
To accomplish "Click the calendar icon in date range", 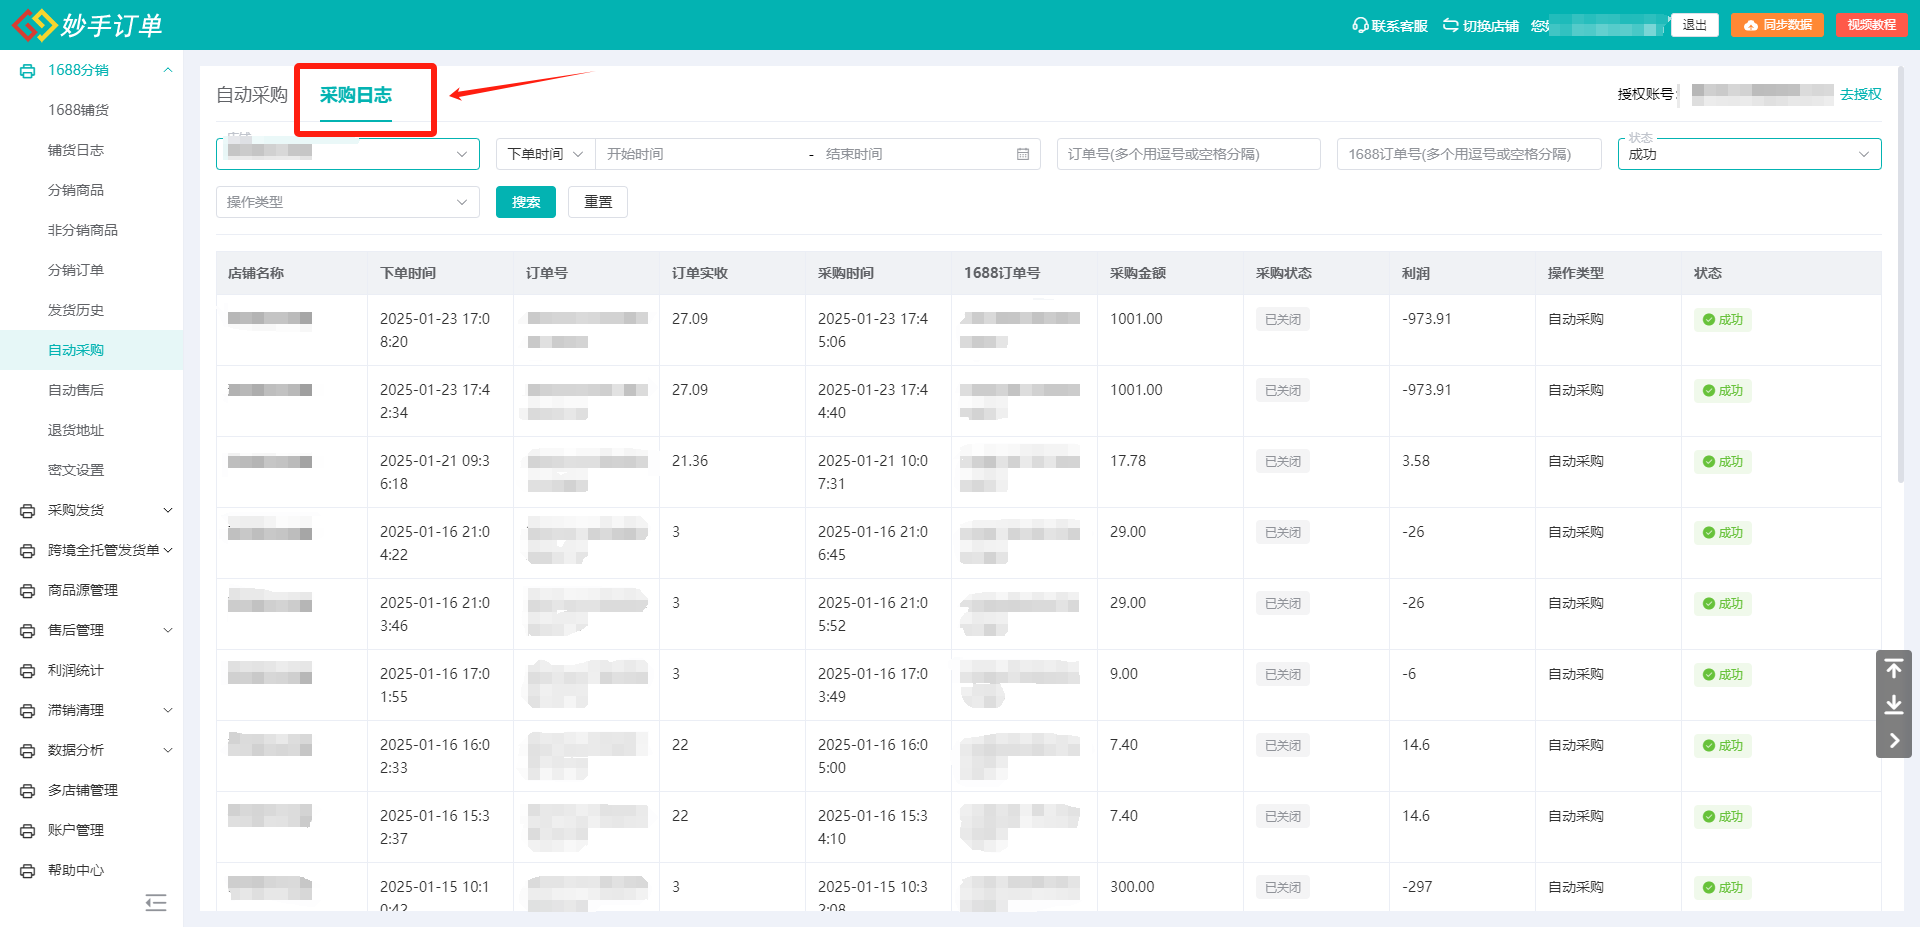I will tap(1023, 154).
